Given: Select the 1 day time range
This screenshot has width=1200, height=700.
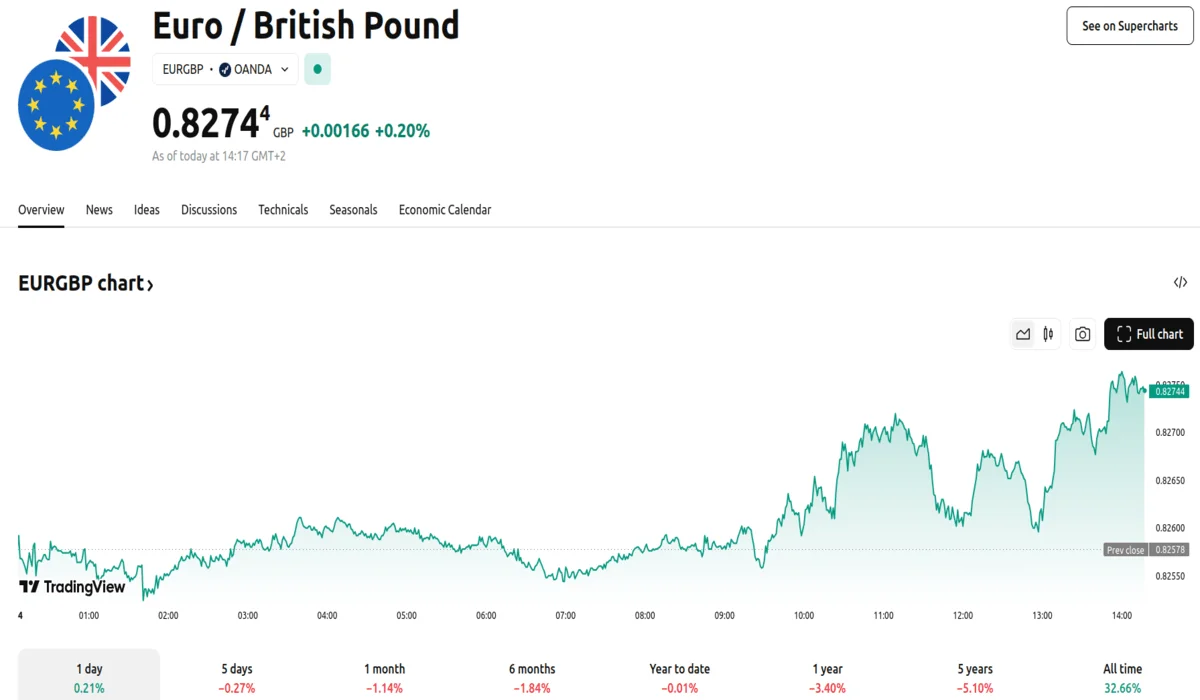Looking at the screenshot, I should click(89, 677).
